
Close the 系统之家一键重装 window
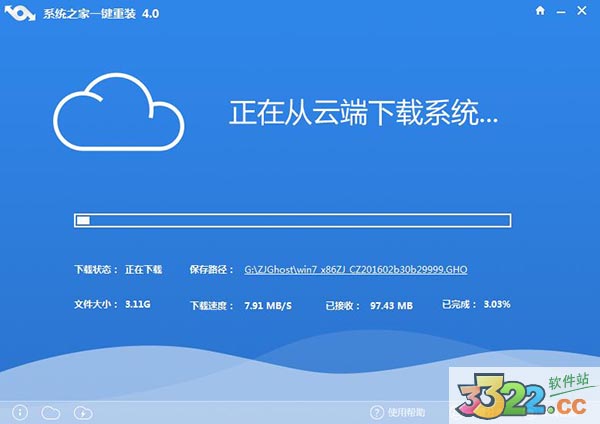(582, 11)
